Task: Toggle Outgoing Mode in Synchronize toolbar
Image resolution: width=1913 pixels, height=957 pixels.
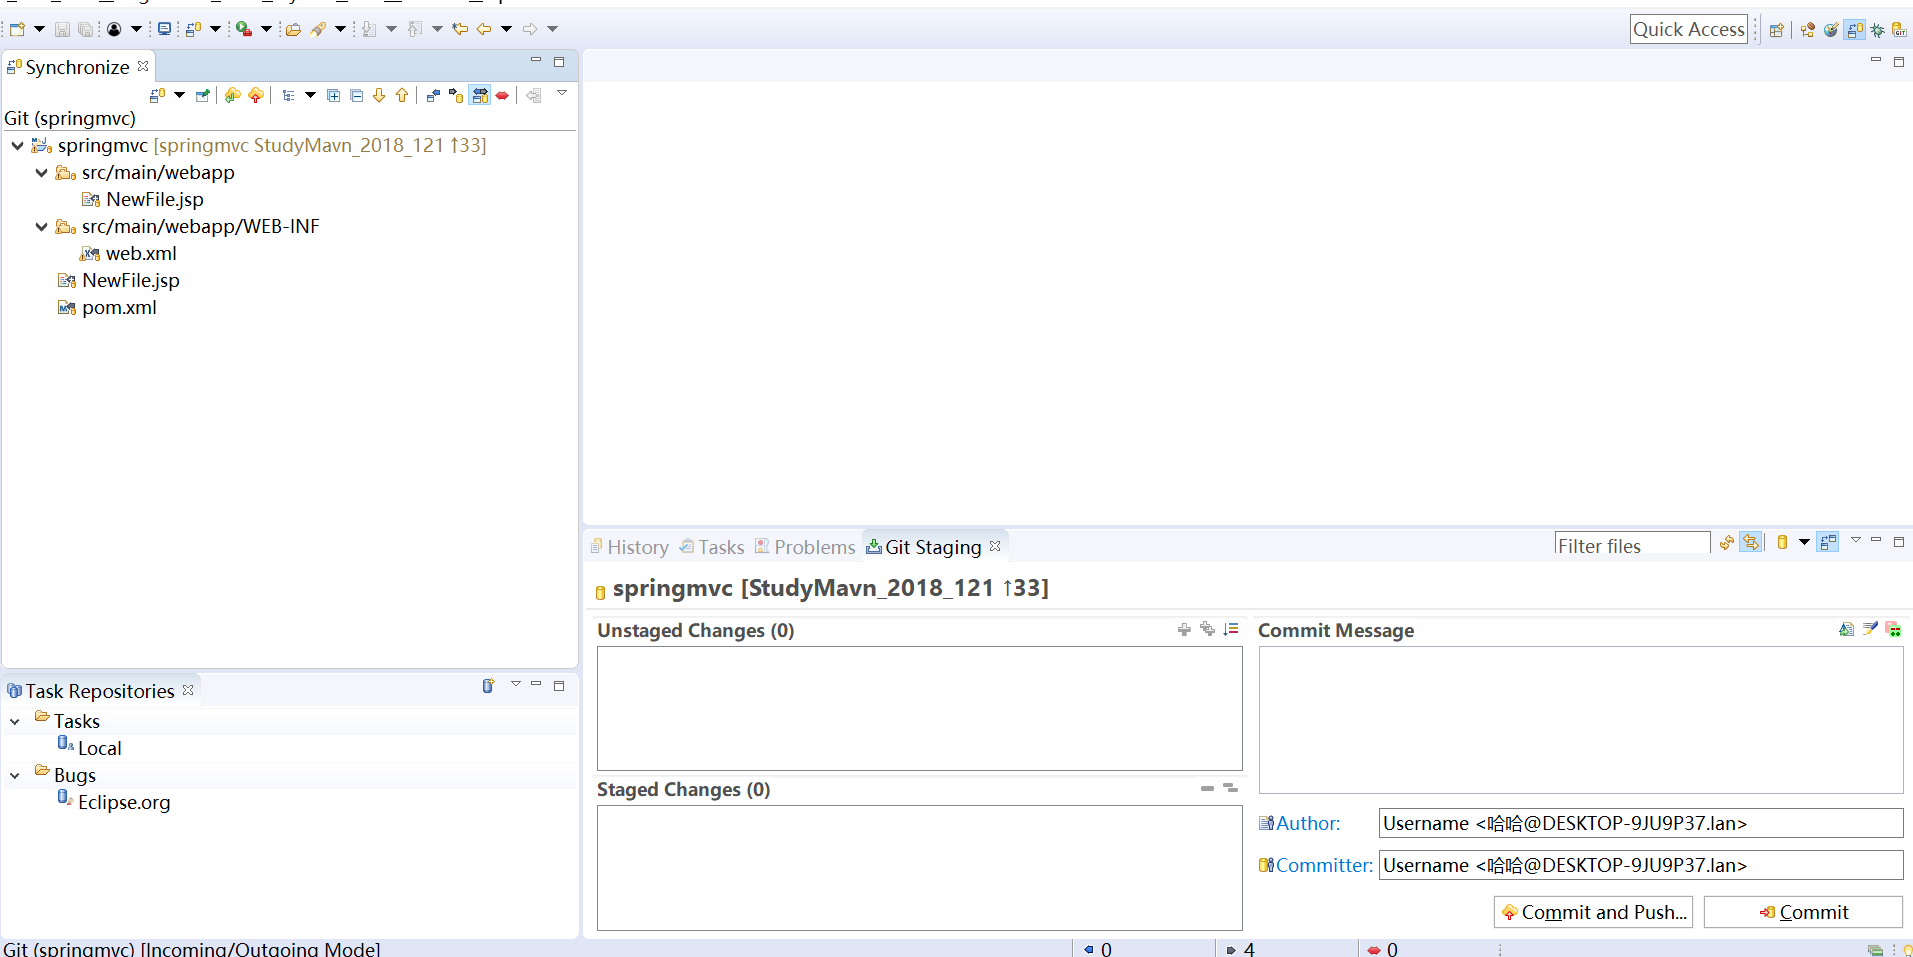Action: tap(456, 95)
